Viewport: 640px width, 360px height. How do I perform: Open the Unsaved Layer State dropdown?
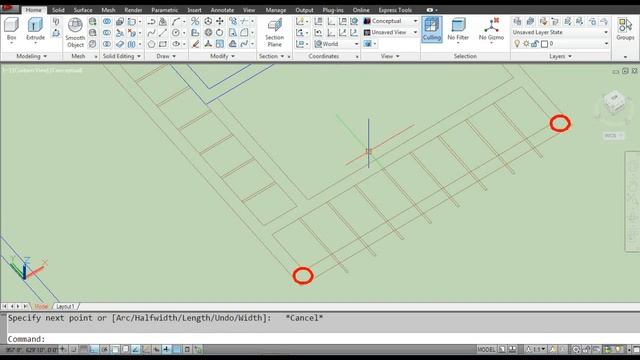(560, 32)
